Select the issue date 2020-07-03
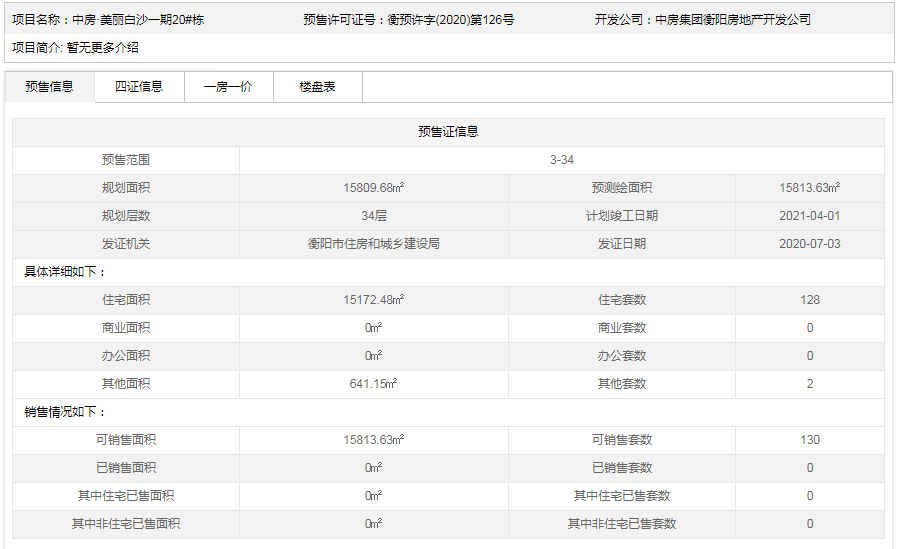Screen dimensions: 903x549 809,244
